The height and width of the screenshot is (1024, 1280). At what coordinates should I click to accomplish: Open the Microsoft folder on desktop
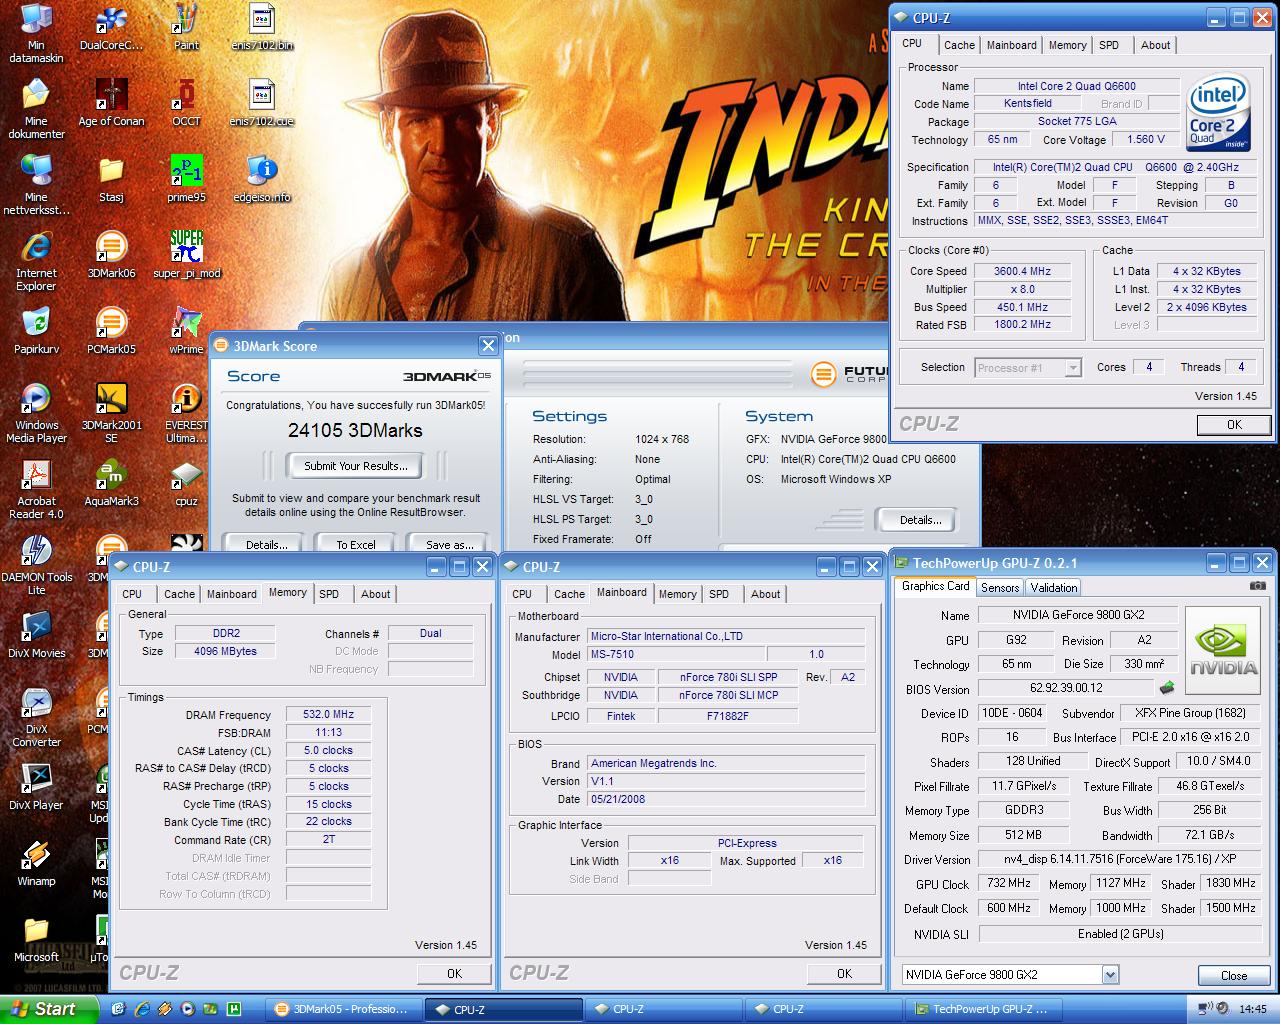(x=36, y=940)
